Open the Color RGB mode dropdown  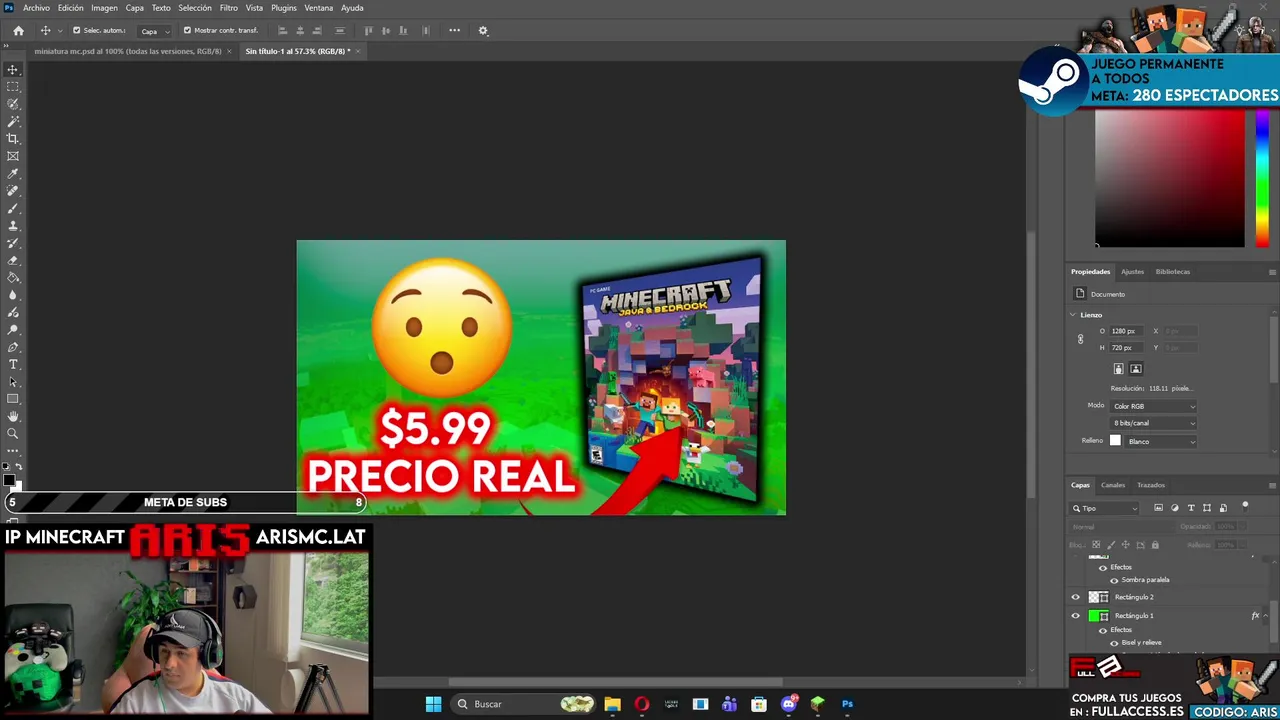[1154, 406]
